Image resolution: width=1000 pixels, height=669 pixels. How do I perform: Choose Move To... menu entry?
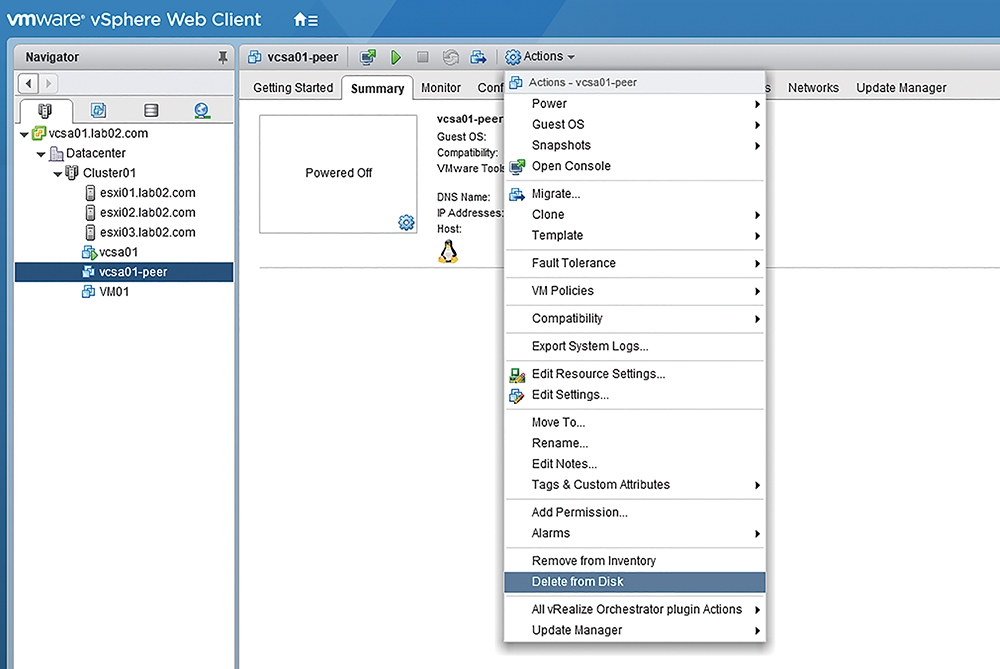pyautogui.click(x=635, y=422)
